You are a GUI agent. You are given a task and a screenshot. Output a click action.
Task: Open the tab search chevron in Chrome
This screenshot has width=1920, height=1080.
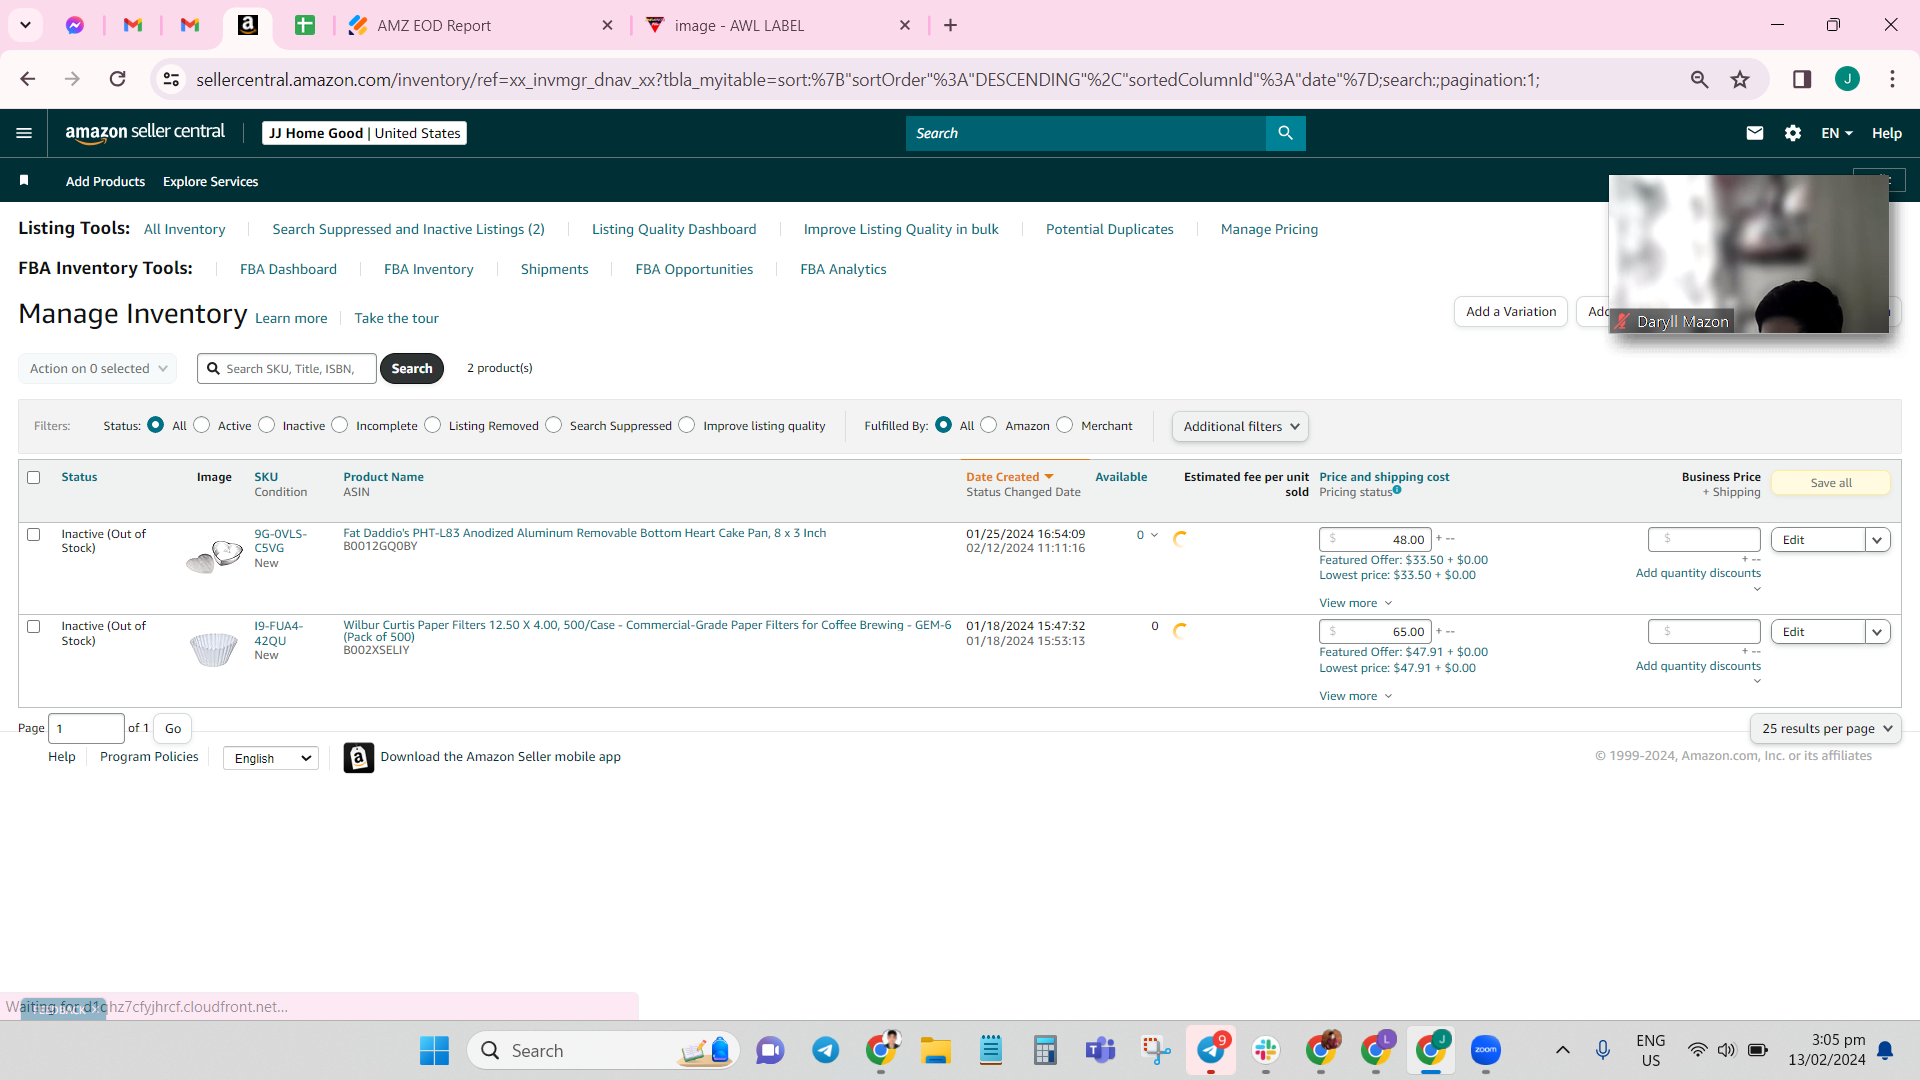click(25, 25)
